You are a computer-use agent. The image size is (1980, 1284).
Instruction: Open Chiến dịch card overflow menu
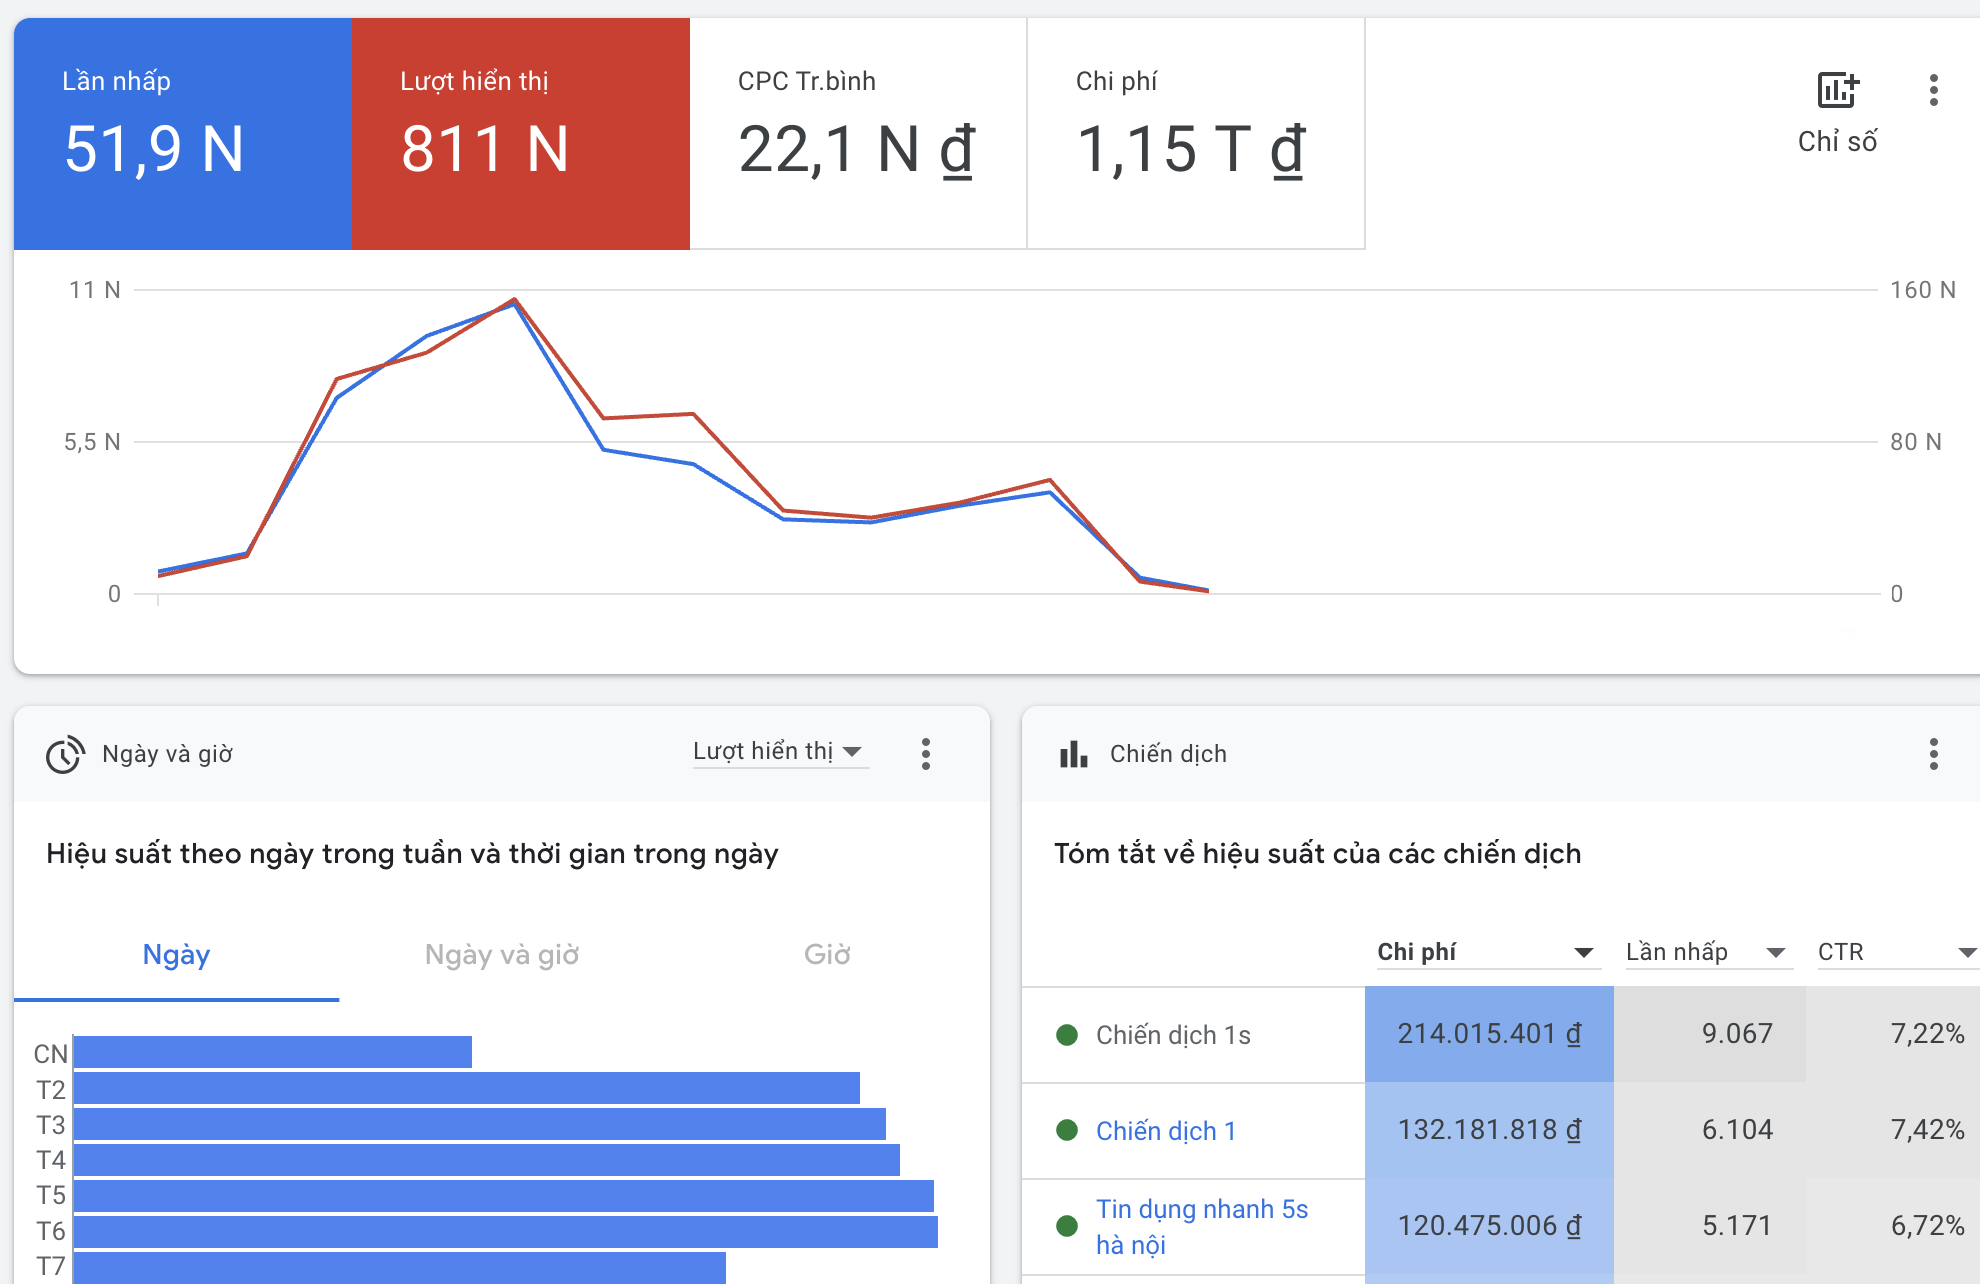point(1933,754)
